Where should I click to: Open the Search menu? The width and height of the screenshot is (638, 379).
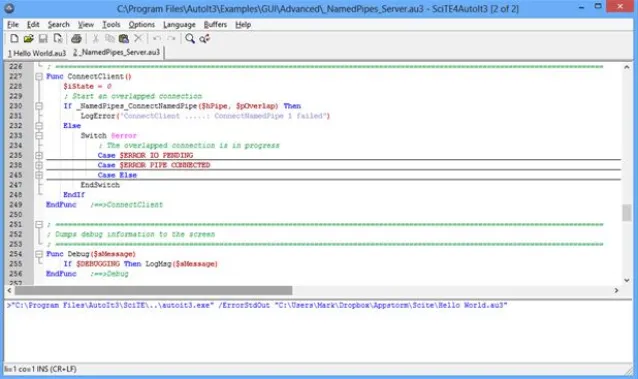pyautogui.click(x=59, y=24)
